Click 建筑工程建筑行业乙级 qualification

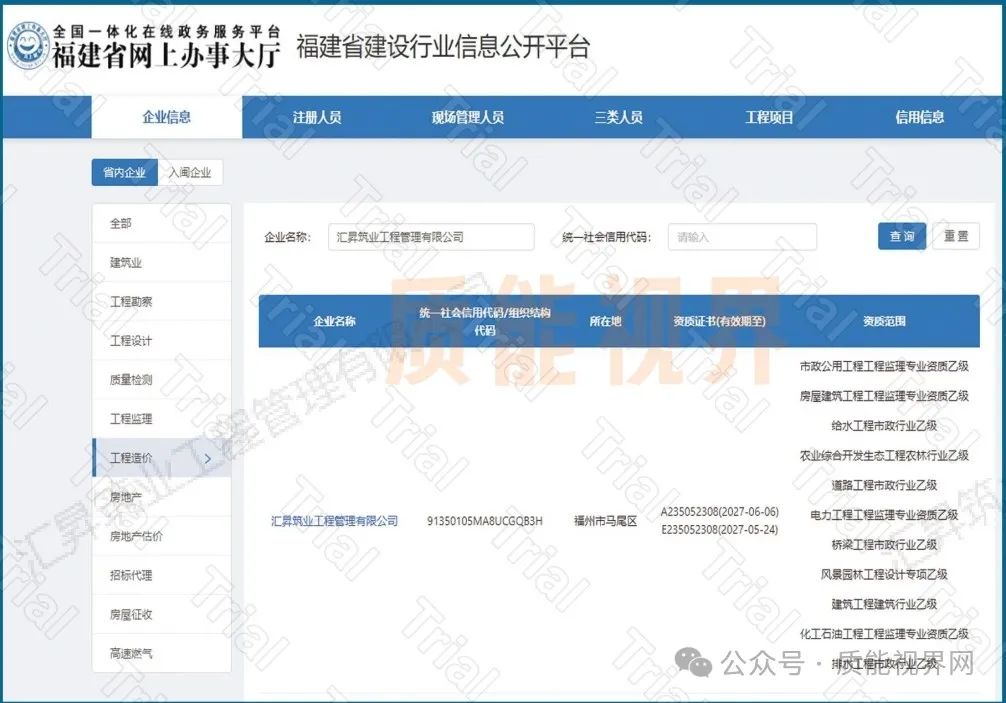click(x=884, y=604)
